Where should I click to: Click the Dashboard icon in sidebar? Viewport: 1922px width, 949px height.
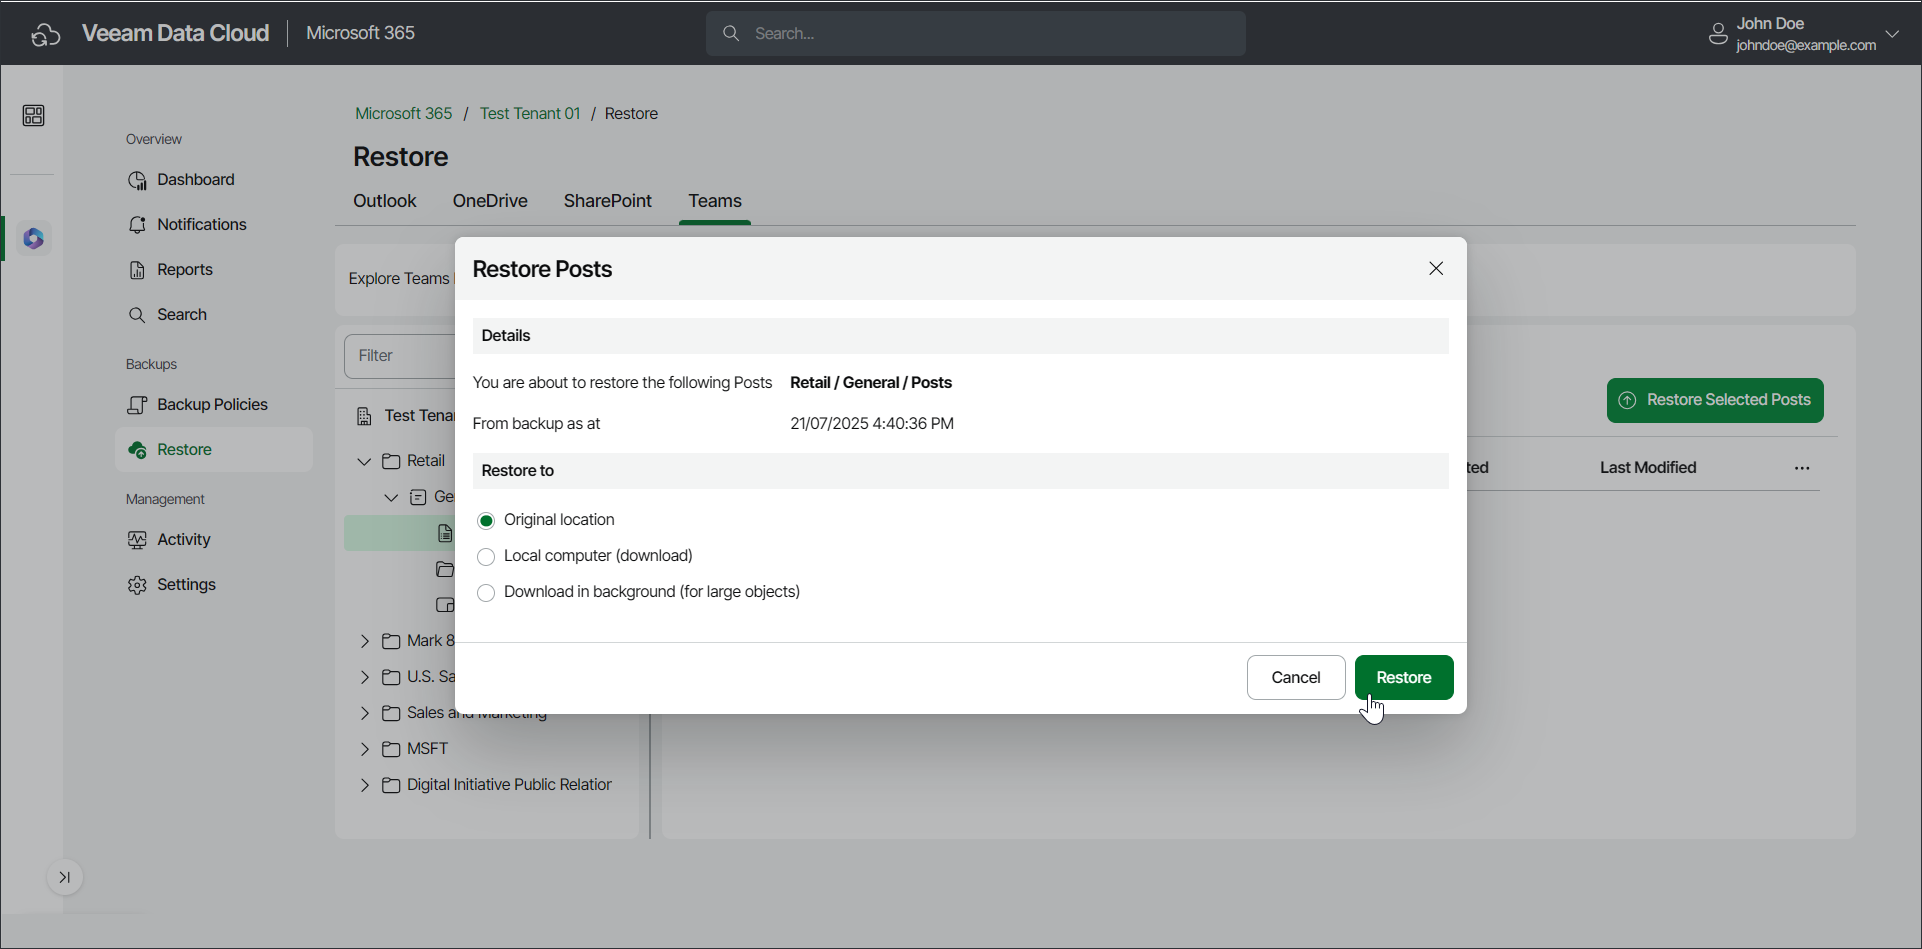click(x=137, y=180)
